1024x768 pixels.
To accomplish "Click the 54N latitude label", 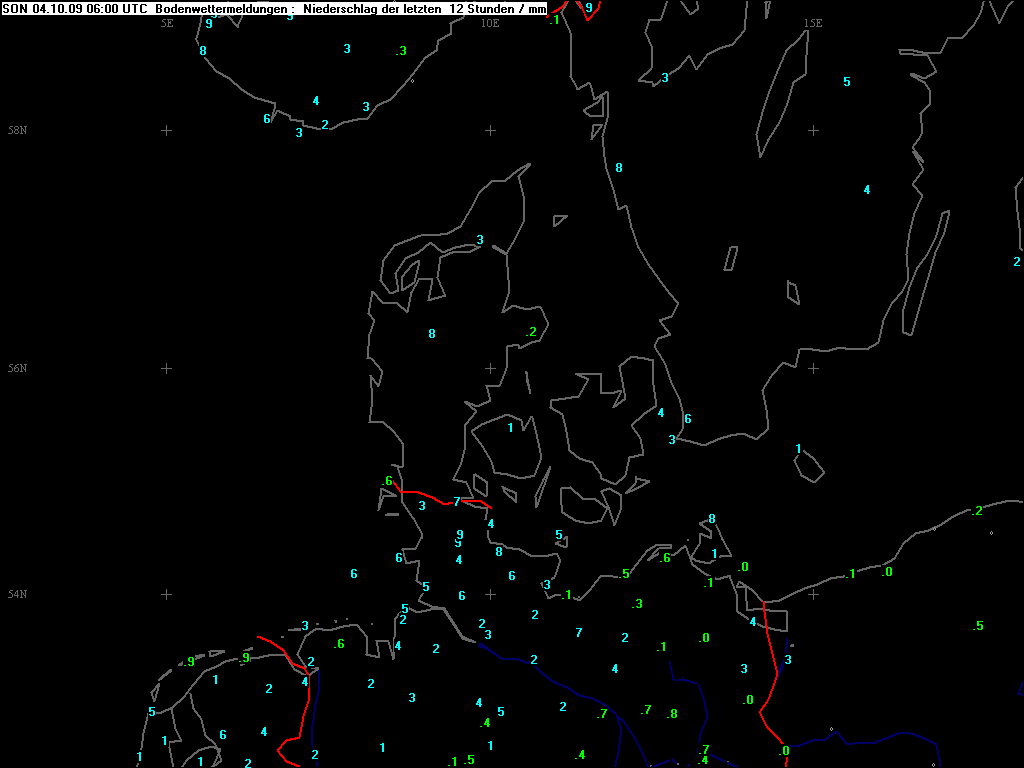I will [17, 595].
